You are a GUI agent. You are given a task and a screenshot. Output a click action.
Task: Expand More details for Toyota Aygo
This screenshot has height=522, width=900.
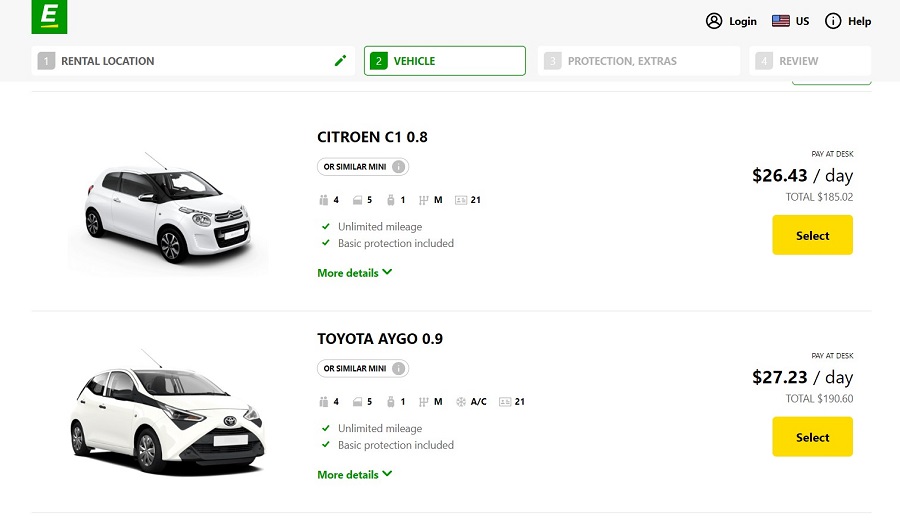click(355, 474)
